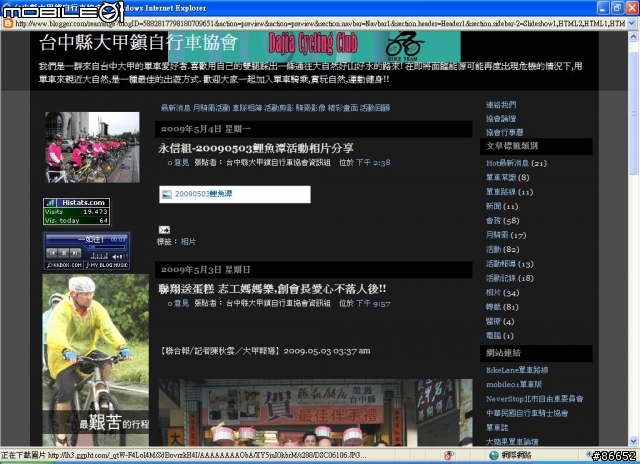The width and height of the screenshot is (640, 464).
Task: Open the 活動剪影 navigation tab
Action: [278, 108]
